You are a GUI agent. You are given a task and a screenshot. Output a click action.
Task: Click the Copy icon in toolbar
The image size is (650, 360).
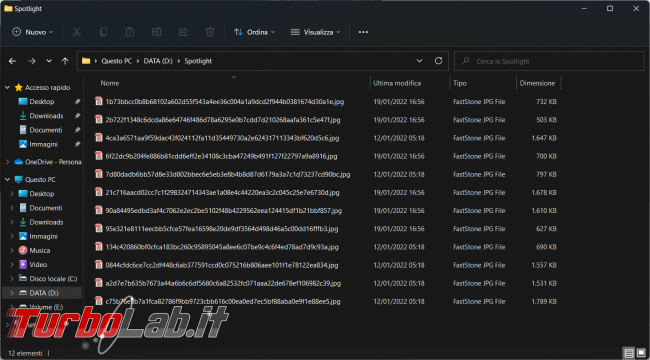[103, 32]
